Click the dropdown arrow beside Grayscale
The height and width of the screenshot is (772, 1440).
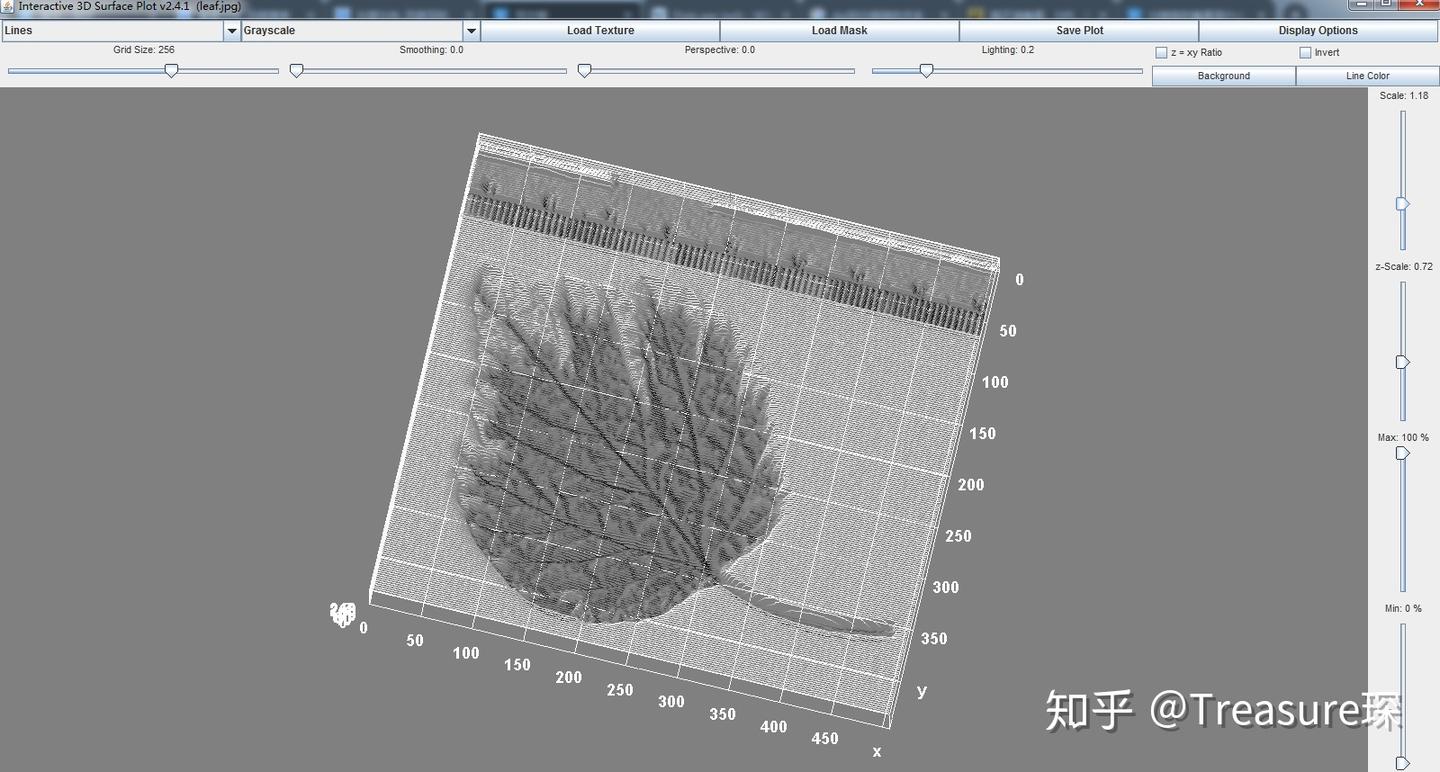pyautogui.click(x=471, y=30)
